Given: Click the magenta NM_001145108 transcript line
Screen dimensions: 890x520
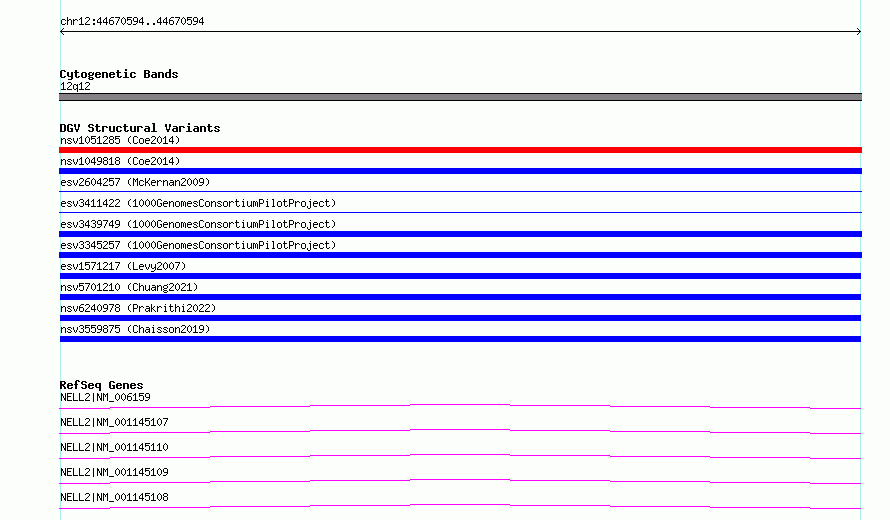Looking at the screenshot, I should pyautogui.click(x=460, y=506).
